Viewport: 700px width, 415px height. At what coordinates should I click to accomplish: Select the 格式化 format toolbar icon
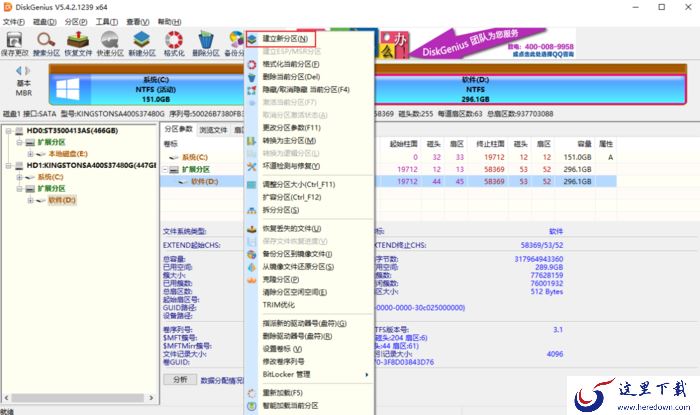174,44
